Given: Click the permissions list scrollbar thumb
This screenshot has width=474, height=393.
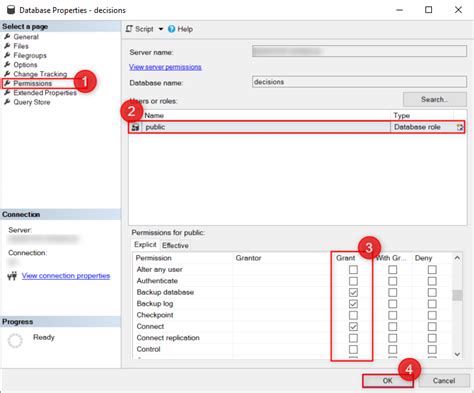Looking at the screenshot, I should (457, 295).
